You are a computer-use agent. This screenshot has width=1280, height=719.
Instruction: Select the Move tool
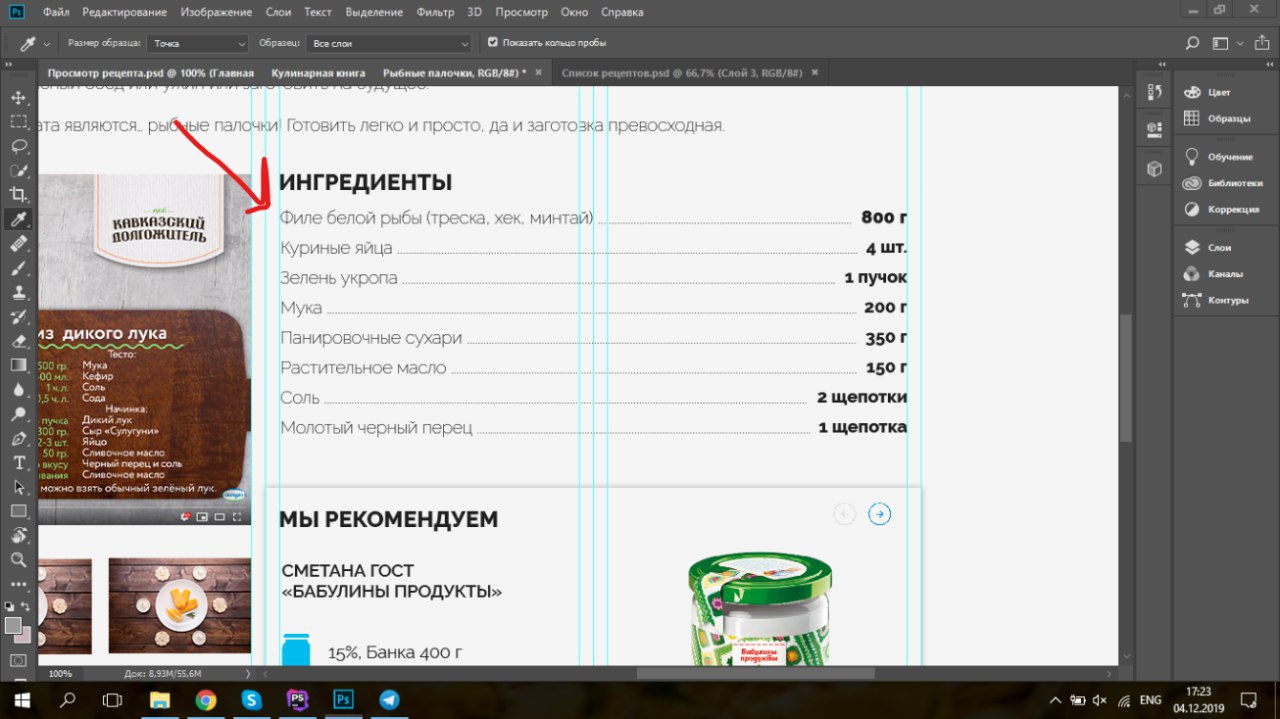click(x=18, y=97)
